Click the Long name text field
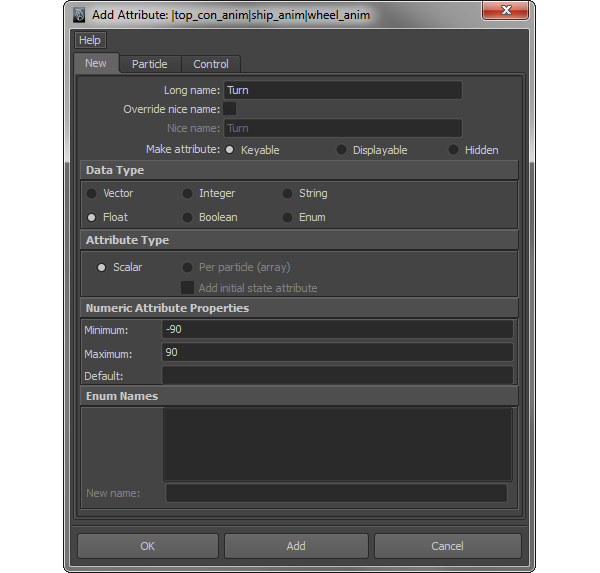The width and height of the screenshot is (600, 573). point(342,90)
